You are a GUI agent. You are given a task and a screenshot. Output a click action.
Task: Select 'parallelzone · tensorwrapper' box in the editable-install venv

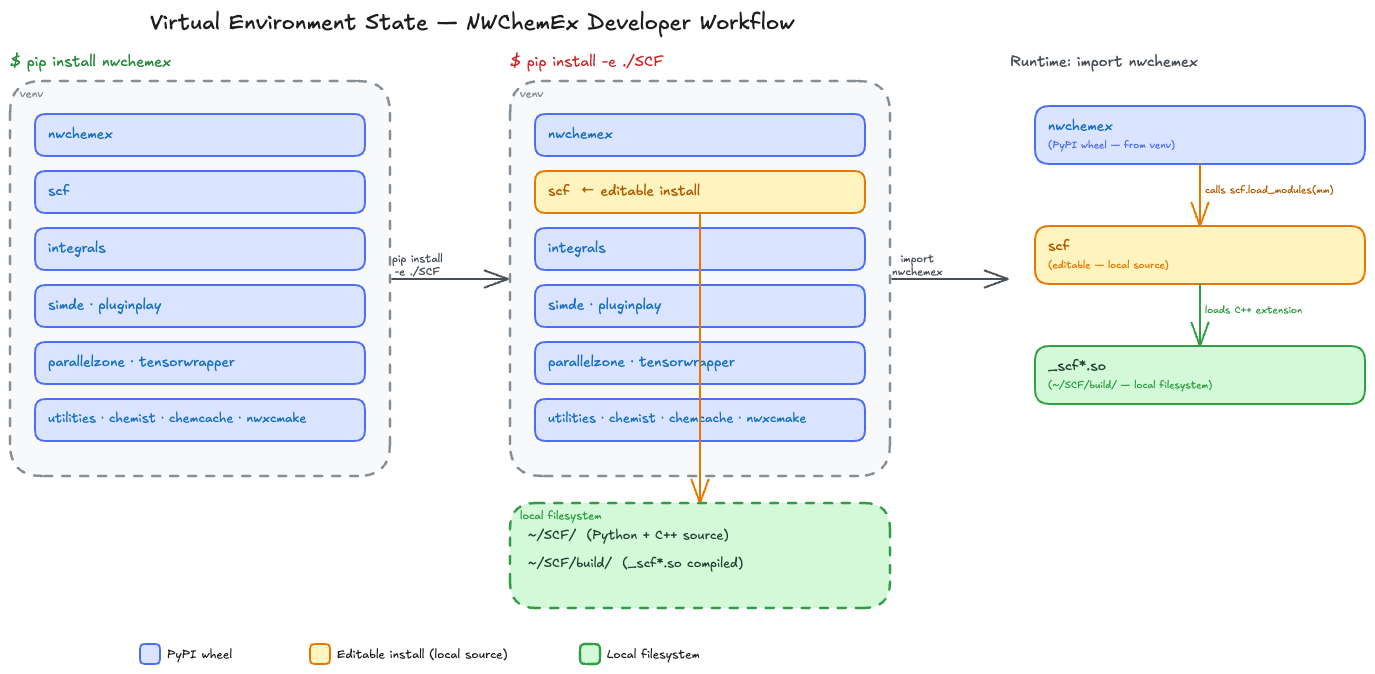700,363
